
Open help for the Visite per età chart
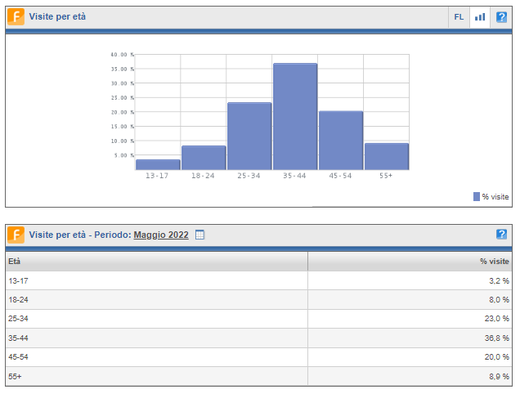pos(501,17)
